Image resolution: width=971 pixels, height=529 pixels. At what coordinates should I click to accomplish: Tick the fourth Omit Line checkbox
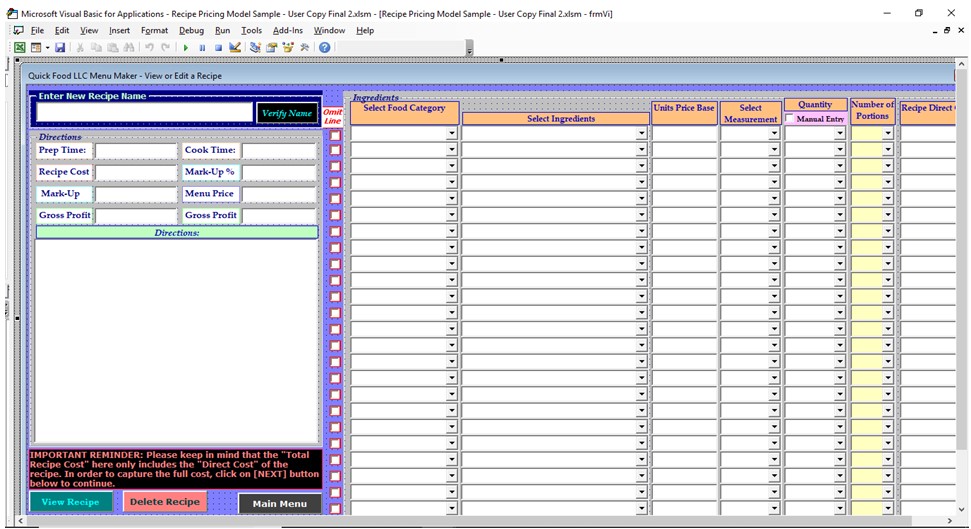pyautogui.click(x=335, y=183)
